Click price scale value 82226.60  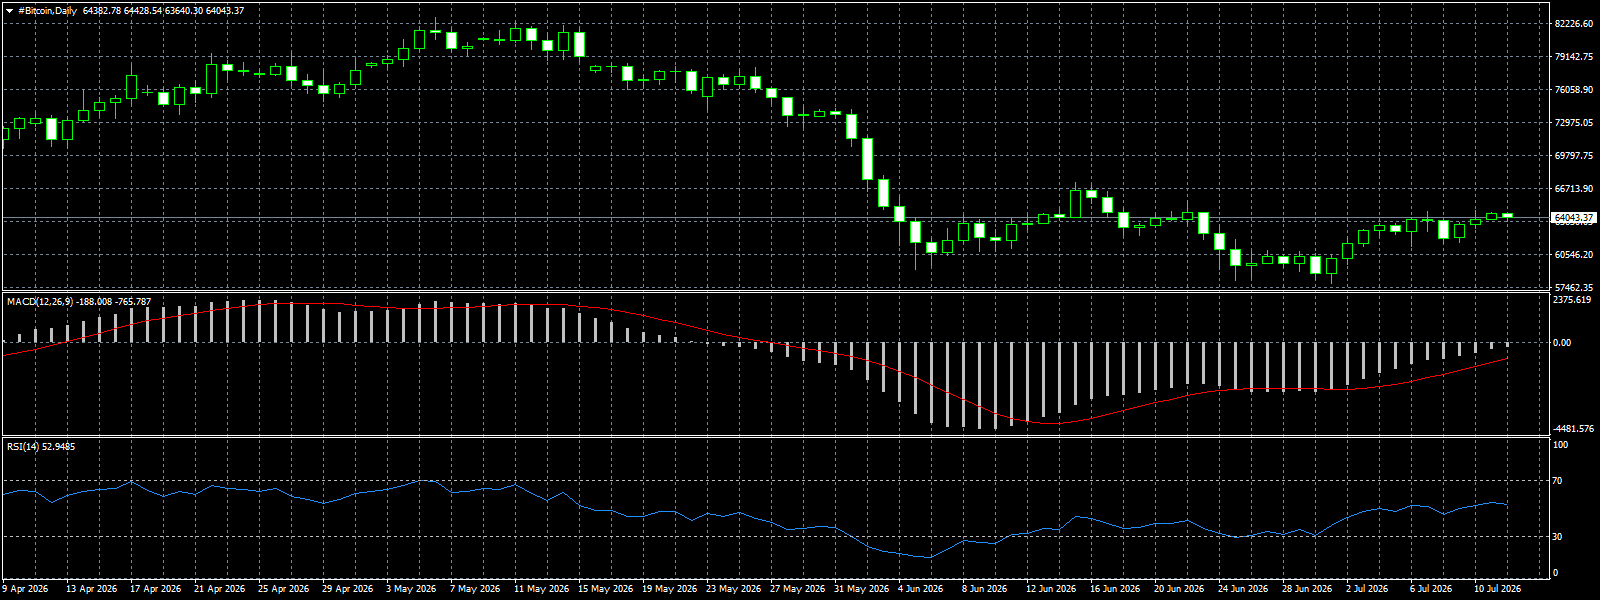pyautogui.click(x=1574, y=23)
